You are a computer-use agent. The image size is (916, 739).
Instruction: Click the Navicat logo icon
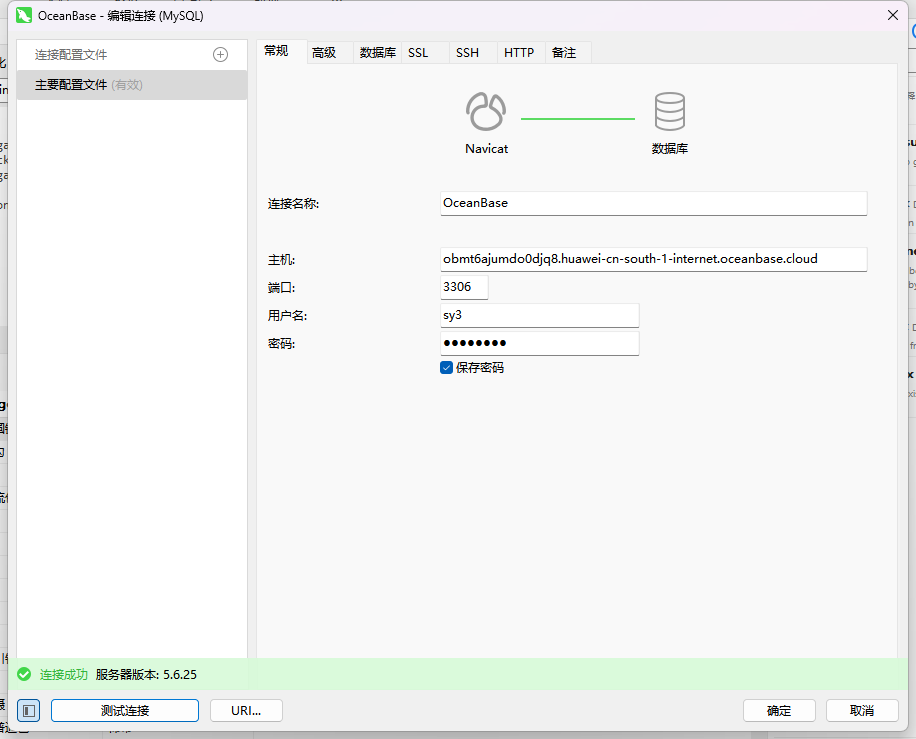[486, 111]
